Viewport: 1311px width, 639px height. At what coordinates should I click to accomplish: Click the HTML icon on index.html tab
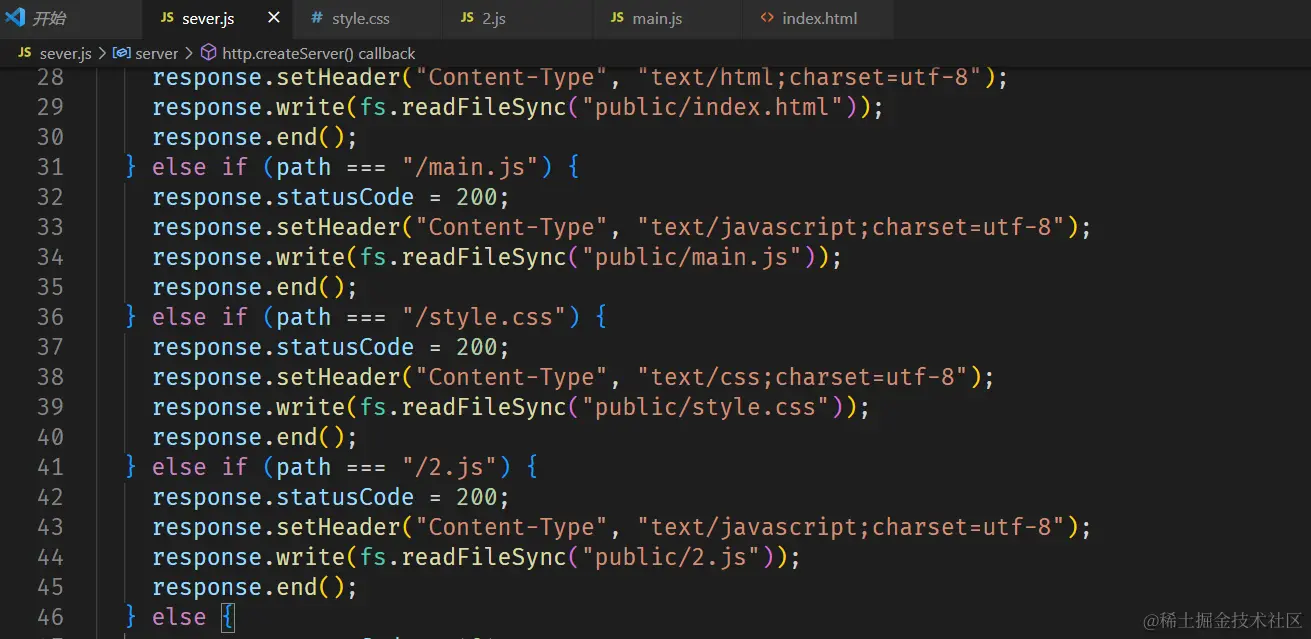click(x=767, y=18)
